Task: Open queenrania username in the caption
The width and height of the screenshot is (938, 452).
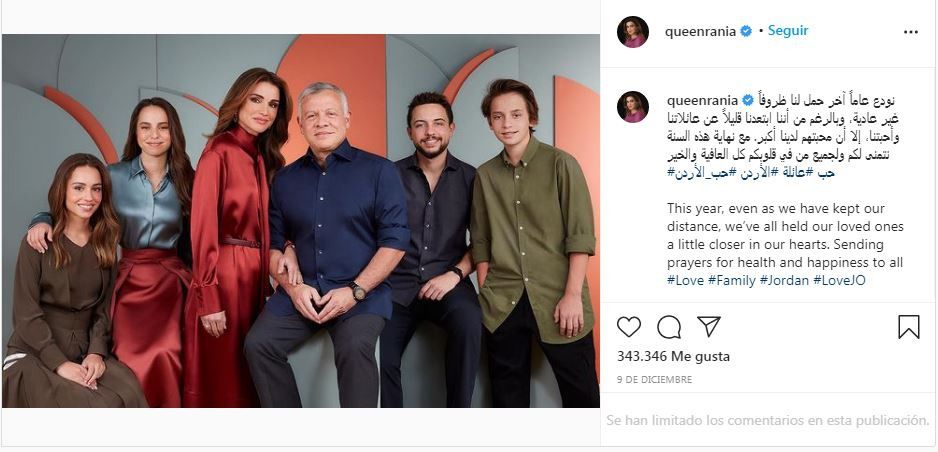Action: 702,100
